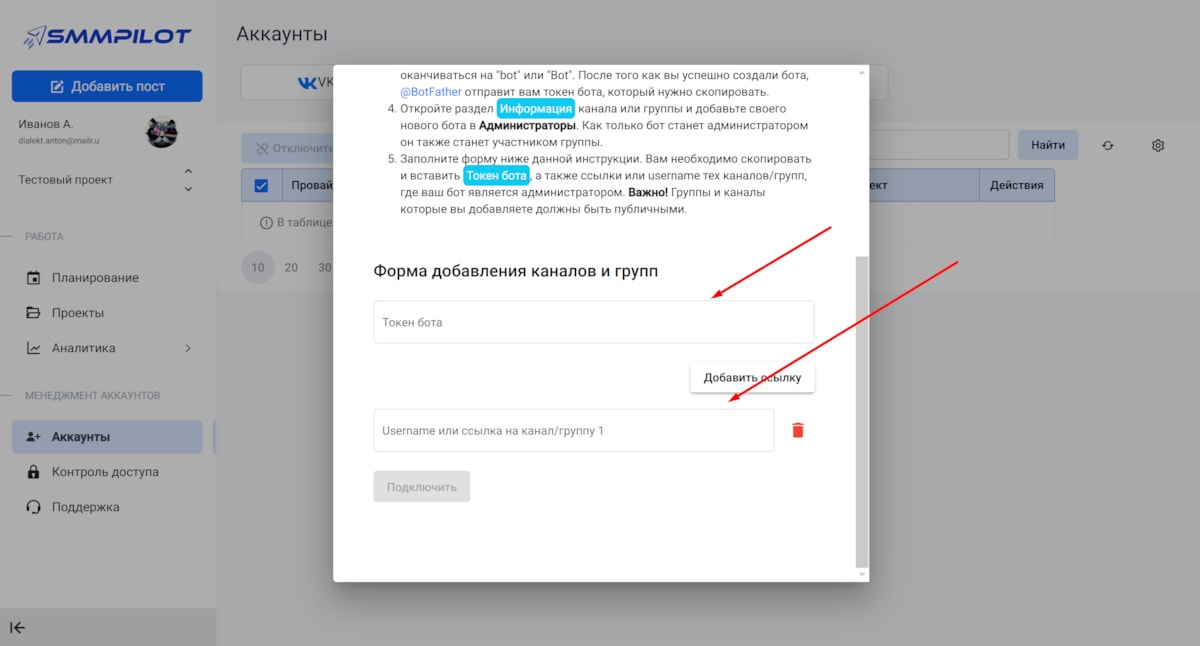Image resolution: width=1200 pixels, height=646 pixels.
Task: Collapse the sidebar with arrow icon
Action: (x=18, y=628)
